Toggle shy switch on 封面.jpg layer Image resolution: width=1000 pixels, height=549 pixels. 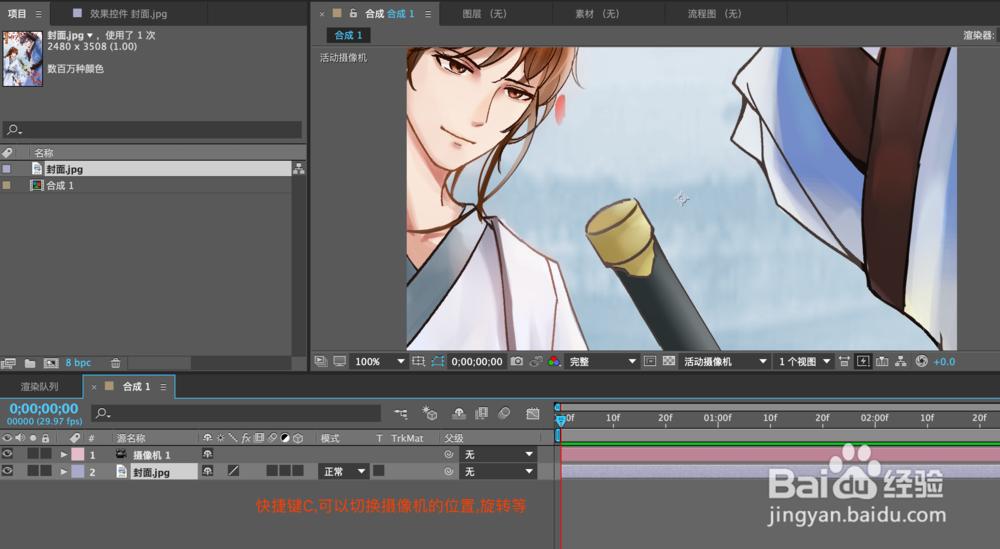207,471
